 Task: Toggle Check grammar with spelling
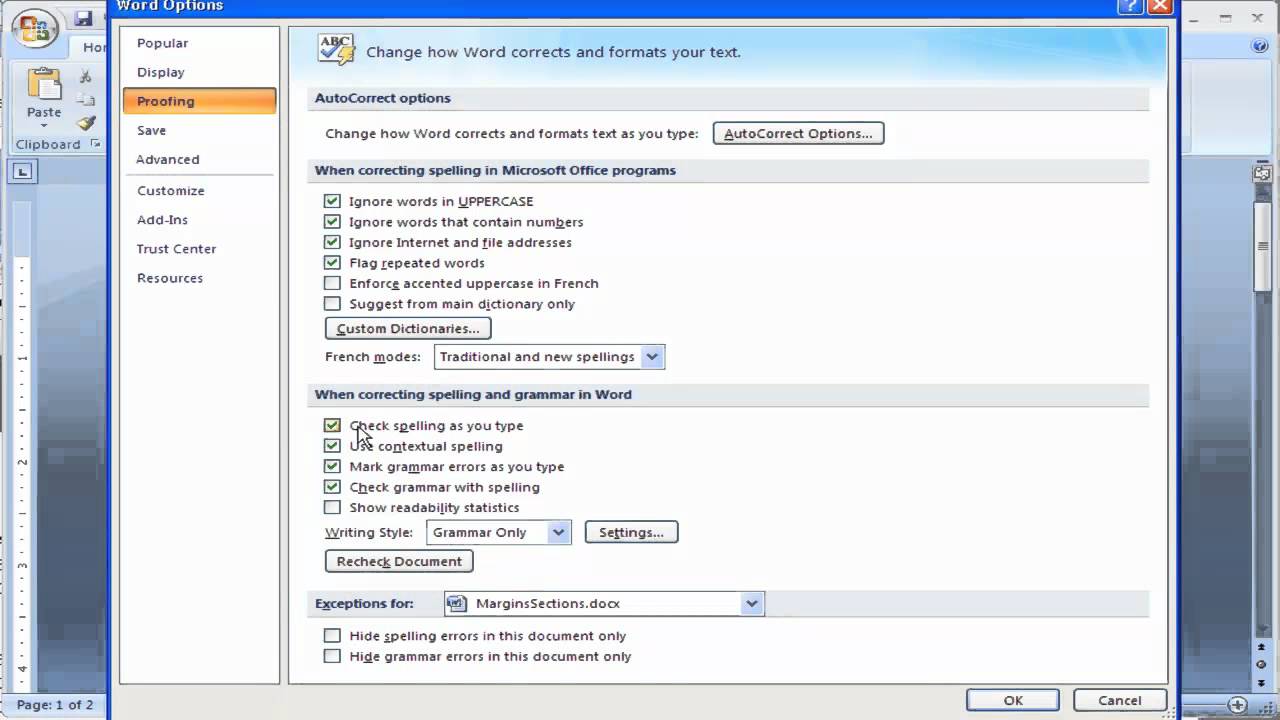pos(332,487)
